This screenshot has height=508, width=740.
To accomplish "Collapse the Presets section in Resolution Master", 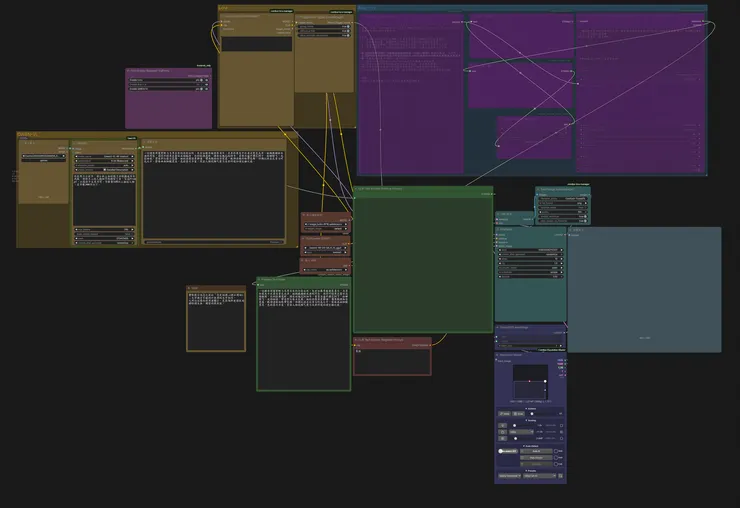I will click(530, 471).
